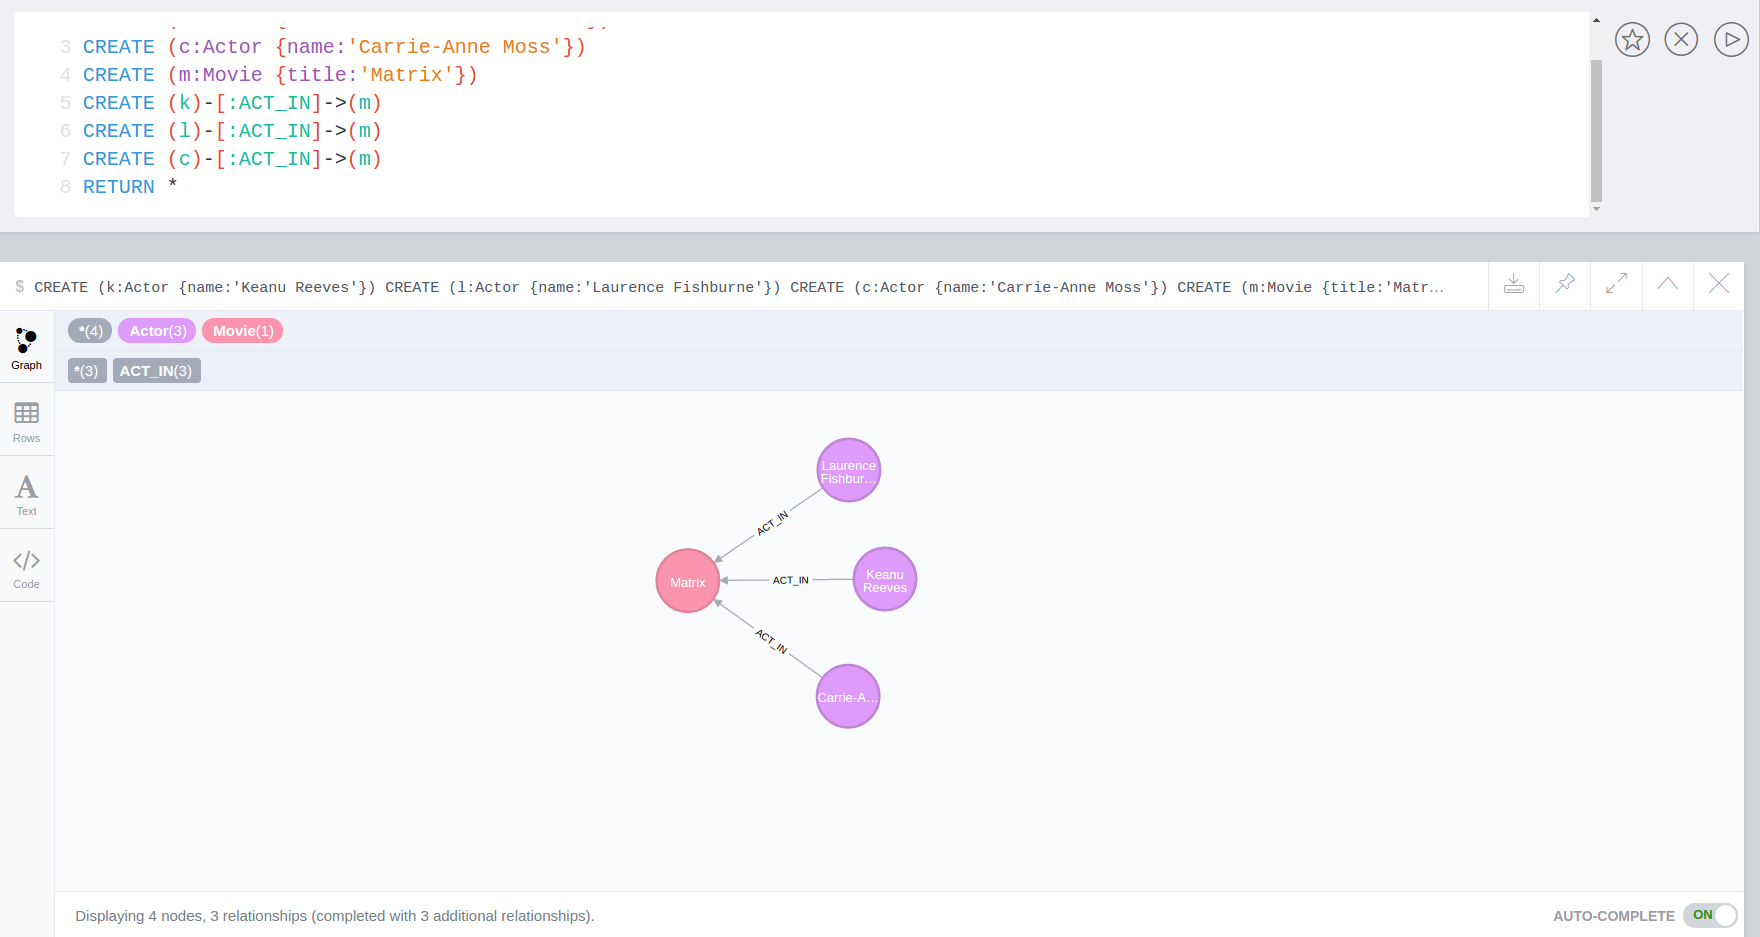Select the Movie(1) label badge
This screenshot has height=937, width=1760.
(243, 331)
